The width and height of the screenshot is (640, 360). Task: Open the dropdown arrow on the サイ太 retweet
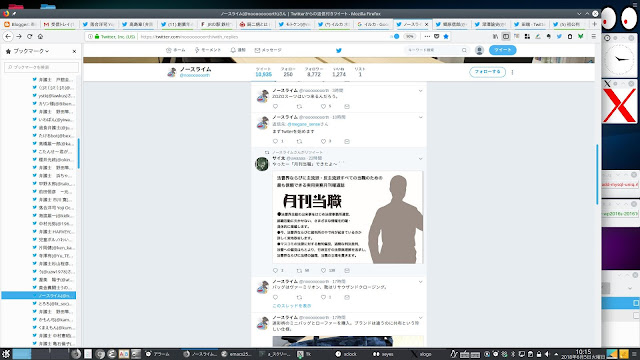(420, 159)
